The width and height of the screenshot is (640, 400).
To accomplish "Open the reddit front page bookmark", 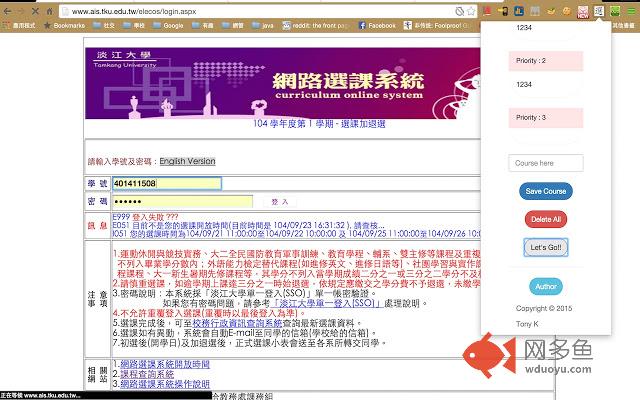I will (316, 25).
